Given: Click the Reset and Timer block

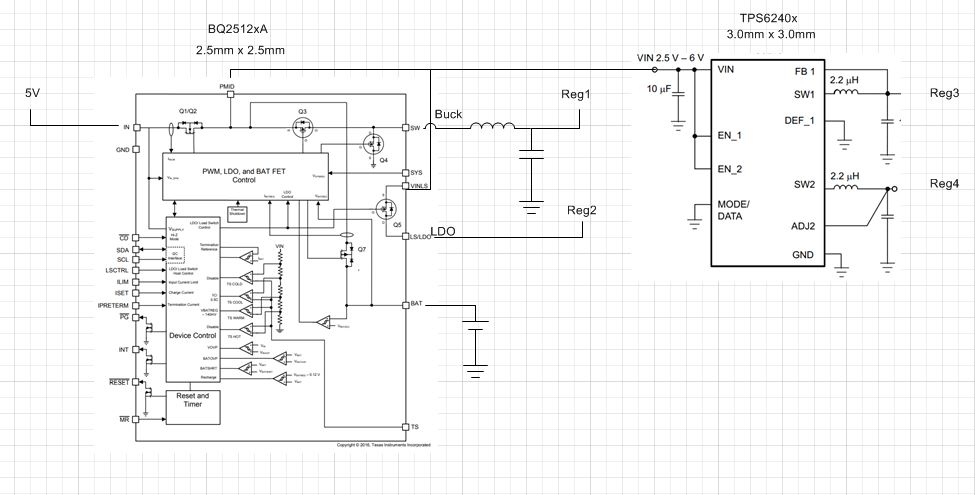Looking at the screenshot, I should coord(193,407).
